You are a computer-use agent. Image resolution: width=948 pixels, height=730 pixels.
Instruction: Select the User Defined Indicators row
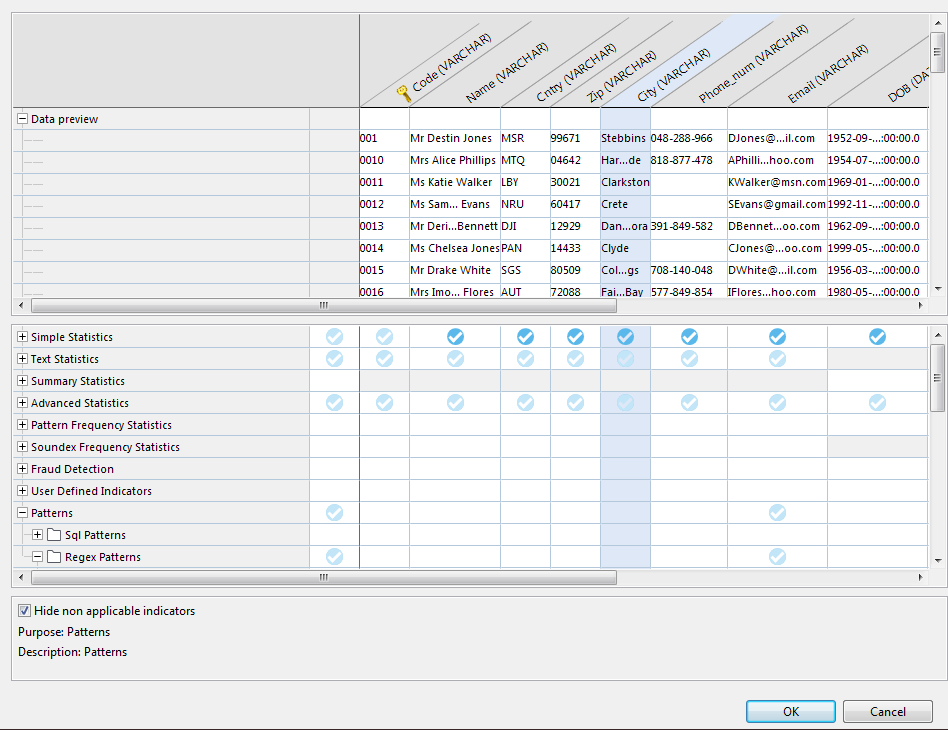(92, 491)
